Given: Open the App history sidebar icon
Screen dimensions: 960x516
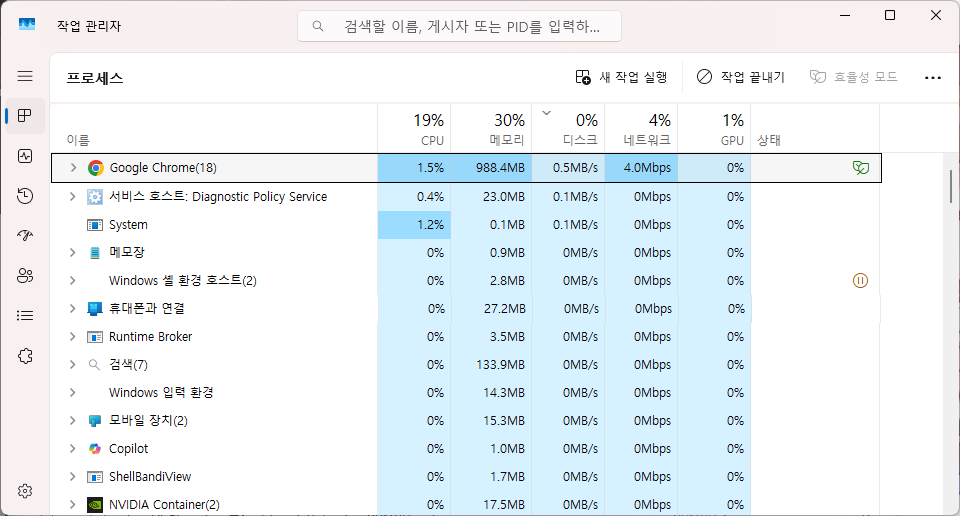Looking at the screenshot, I should click(x=25, y=196).
